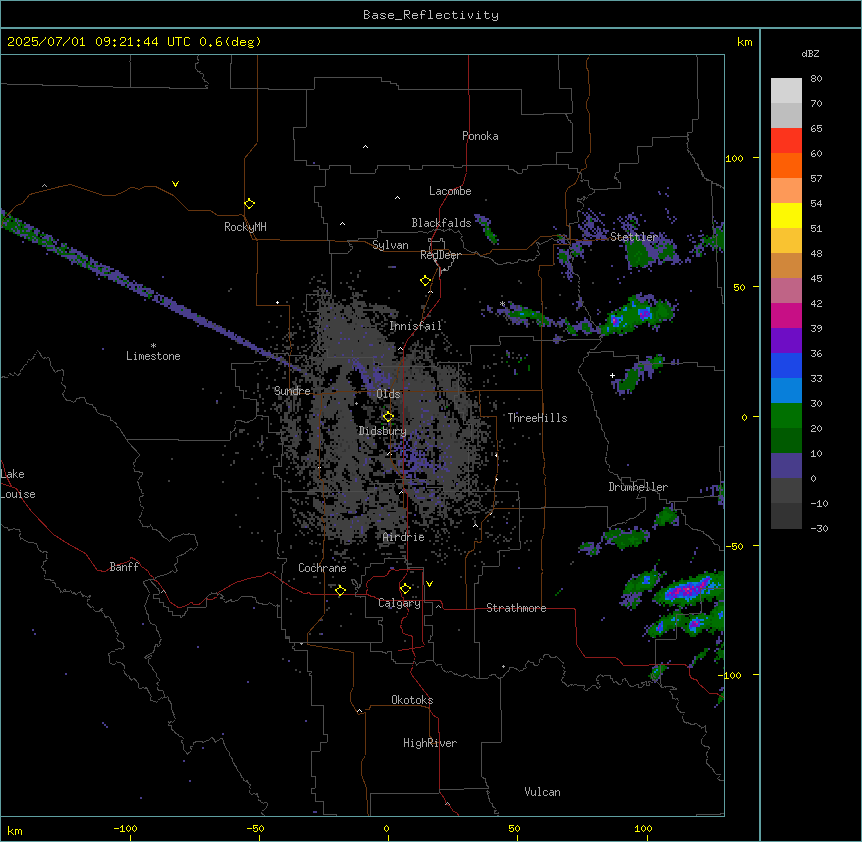Image resolution: width=862 pixels, height=842 pixels.
Task: Click the HighRiver city label
Action: 430,743
